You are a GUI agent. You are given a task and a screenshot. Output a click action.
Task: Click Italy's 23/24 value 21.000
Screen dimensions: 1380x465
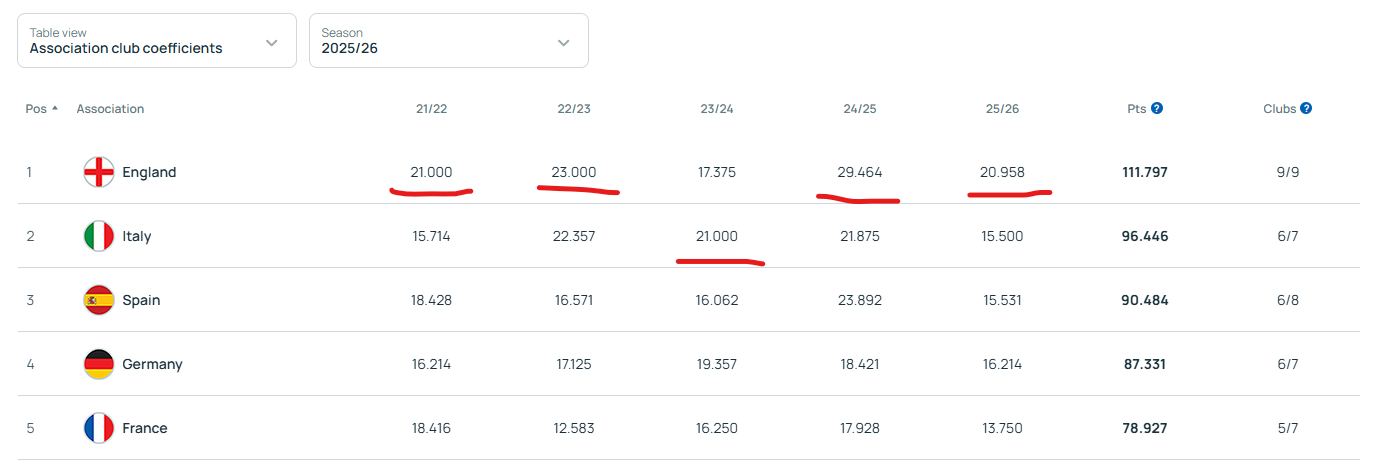pyautogui.click(x=717, y=236)
